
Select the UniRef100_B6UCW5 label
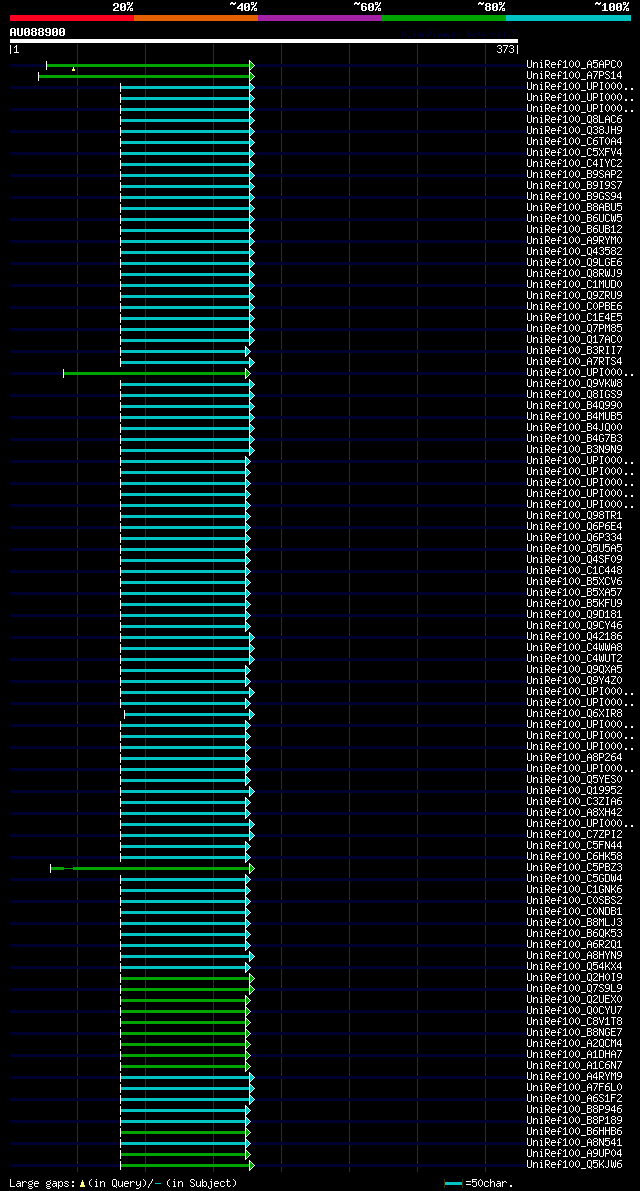(574, 219)
